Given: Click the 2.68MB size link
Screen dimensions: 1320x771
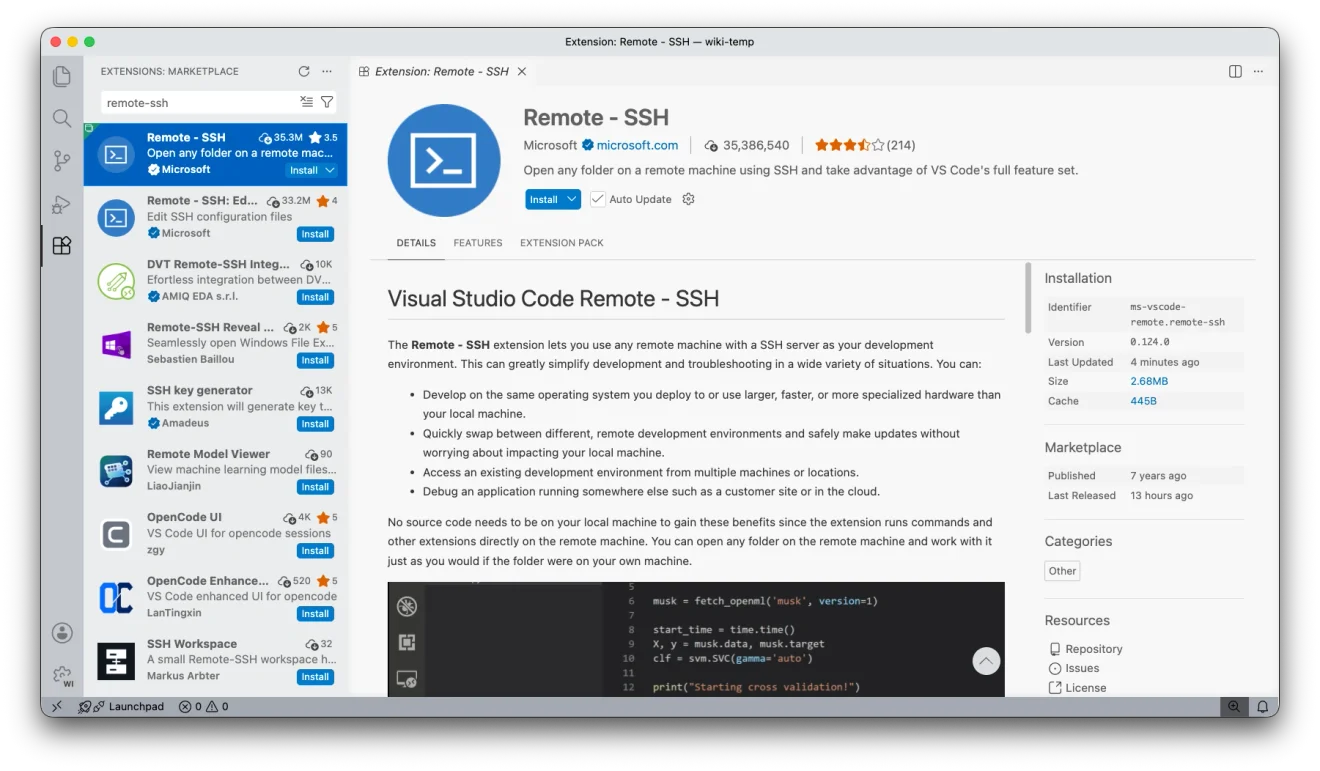Looking at the screenshot, I should [x=1149, y=381].
